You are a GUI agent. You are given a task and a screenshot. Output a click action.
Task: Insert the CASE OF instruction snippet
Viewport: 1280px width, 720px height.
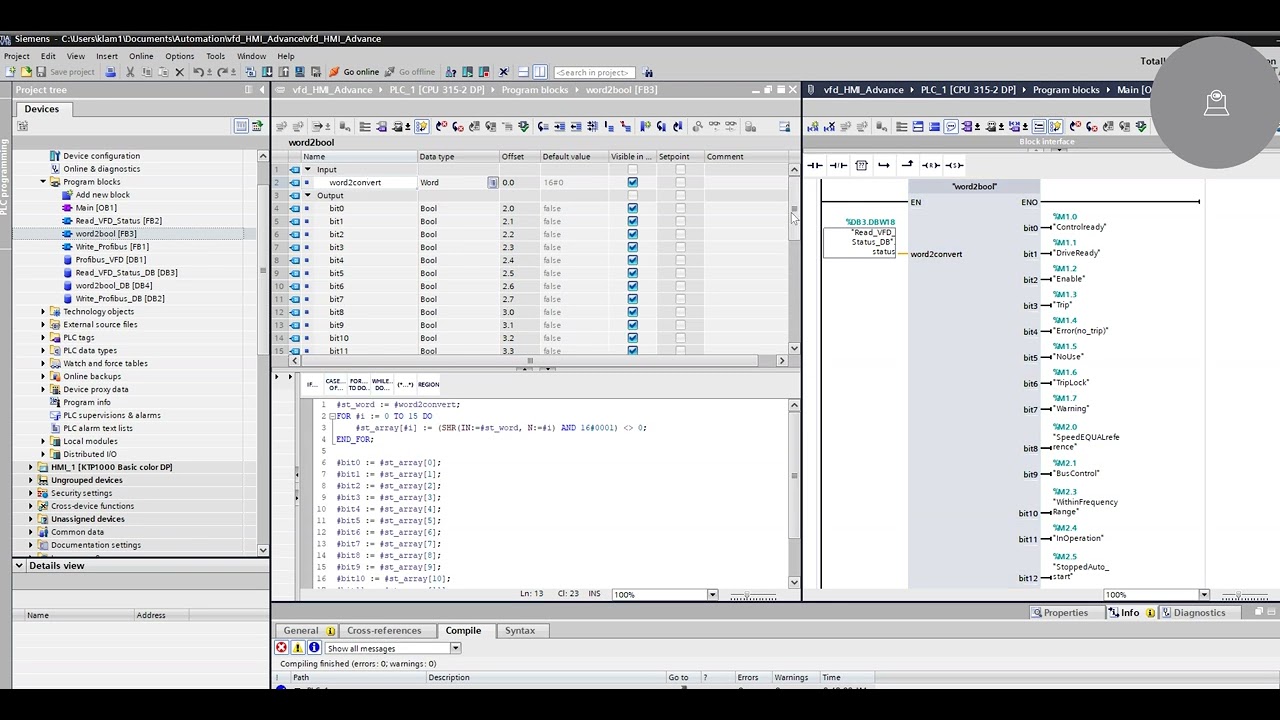334,384
